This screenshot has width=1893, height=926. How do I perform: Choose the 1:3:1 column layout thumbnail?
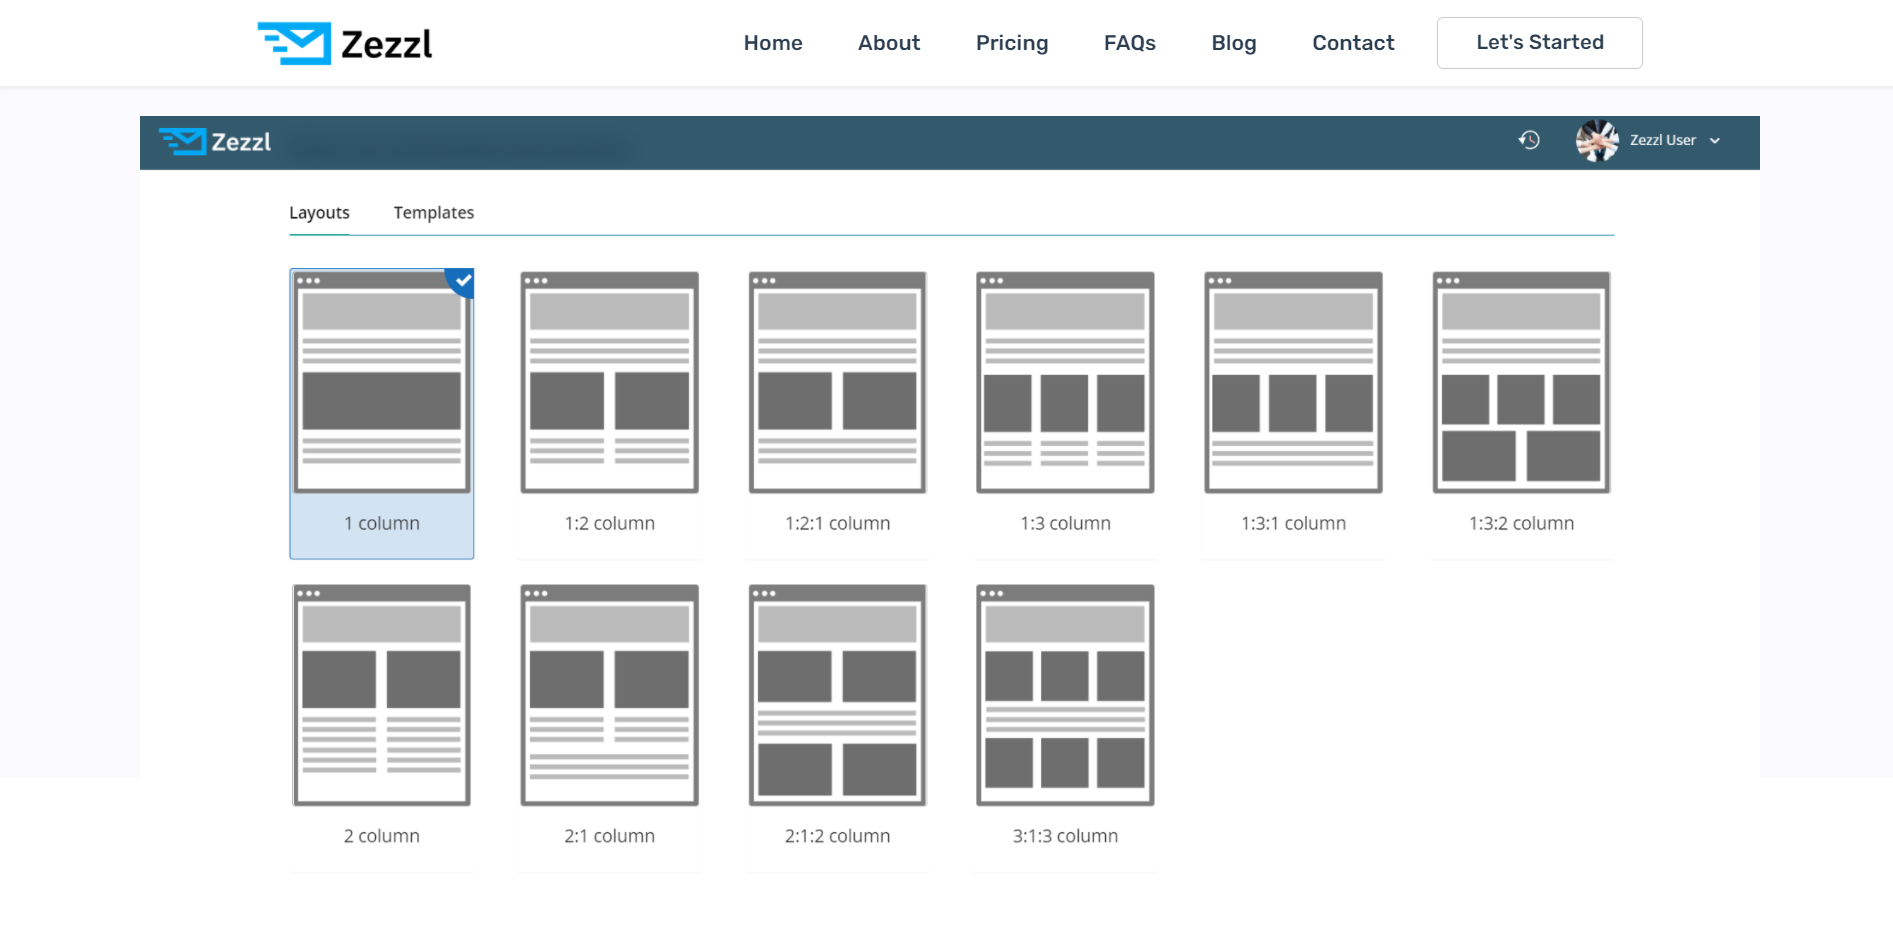click(x=1294, y=382)
